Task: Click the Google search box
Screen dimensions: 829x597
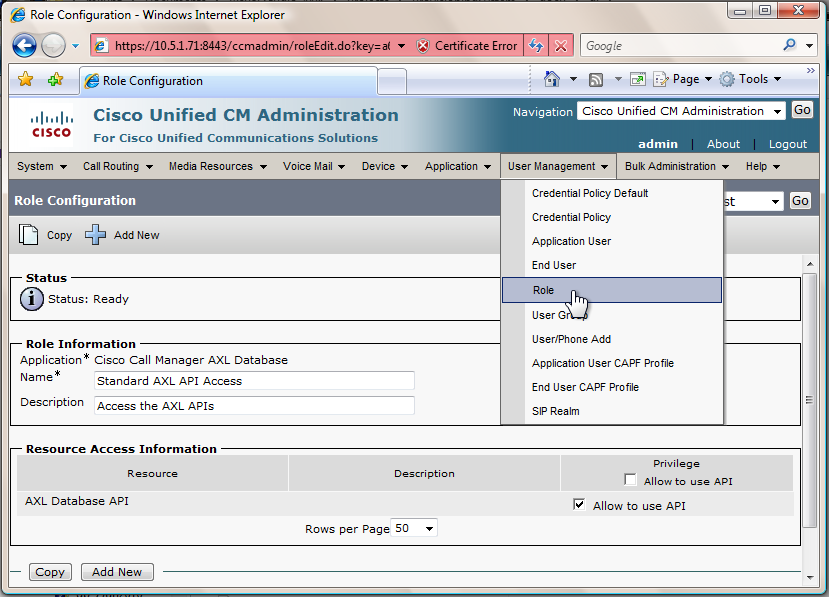Action: (x=681, y=46)
